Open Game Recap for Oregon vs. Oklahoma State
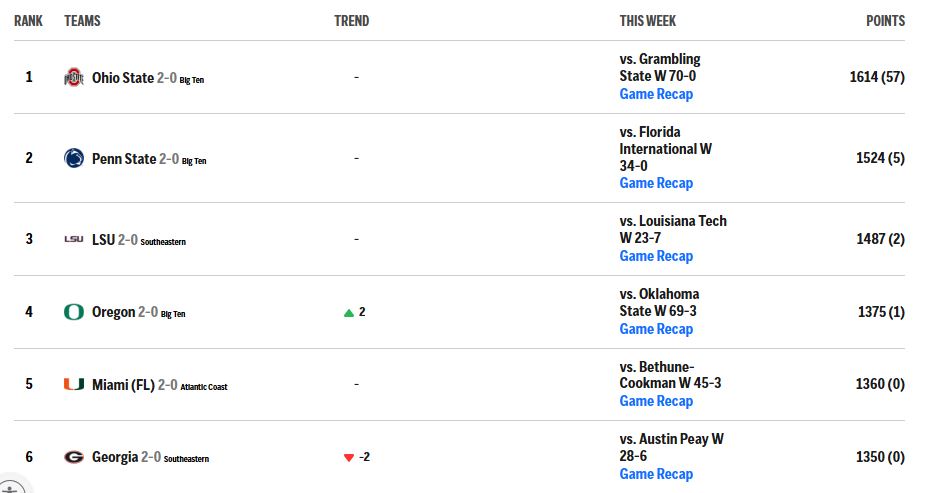937x493 pixels. [656, 329]
